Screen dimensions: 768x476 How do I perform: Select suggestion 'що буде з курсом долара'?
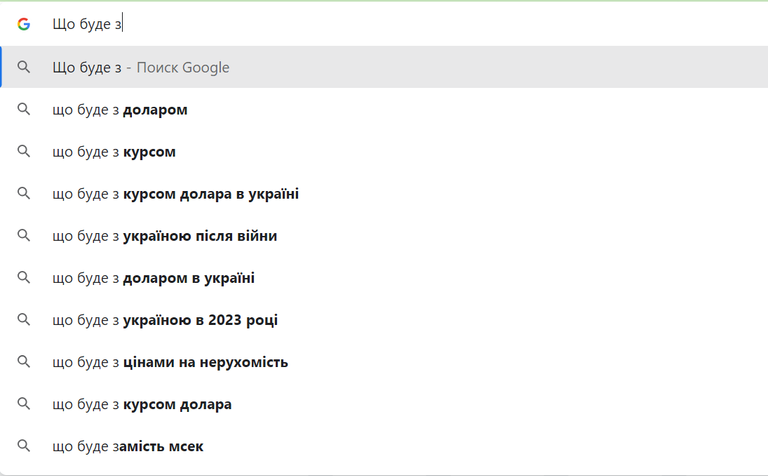pyautogui.click(x=384, y=404)
